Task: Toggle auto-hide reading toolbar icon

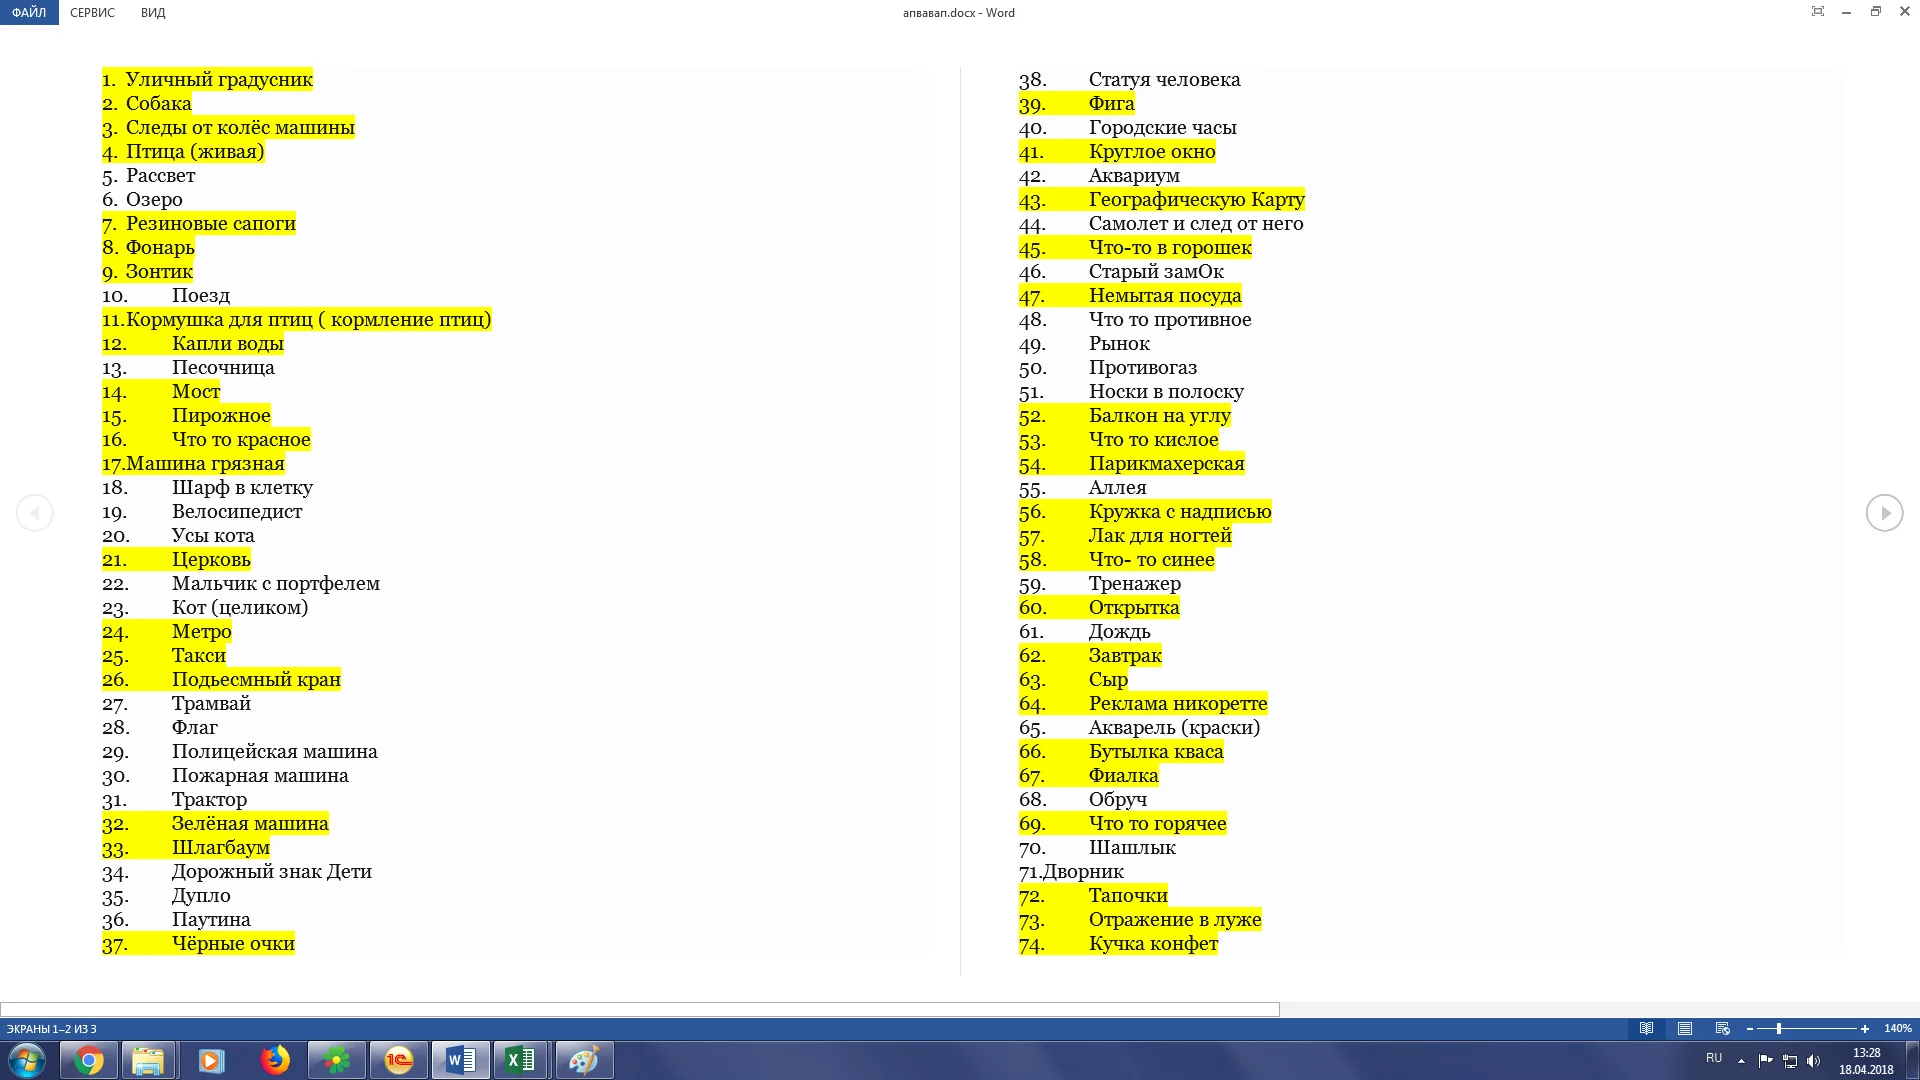Action: click(x=1817, y=12)
